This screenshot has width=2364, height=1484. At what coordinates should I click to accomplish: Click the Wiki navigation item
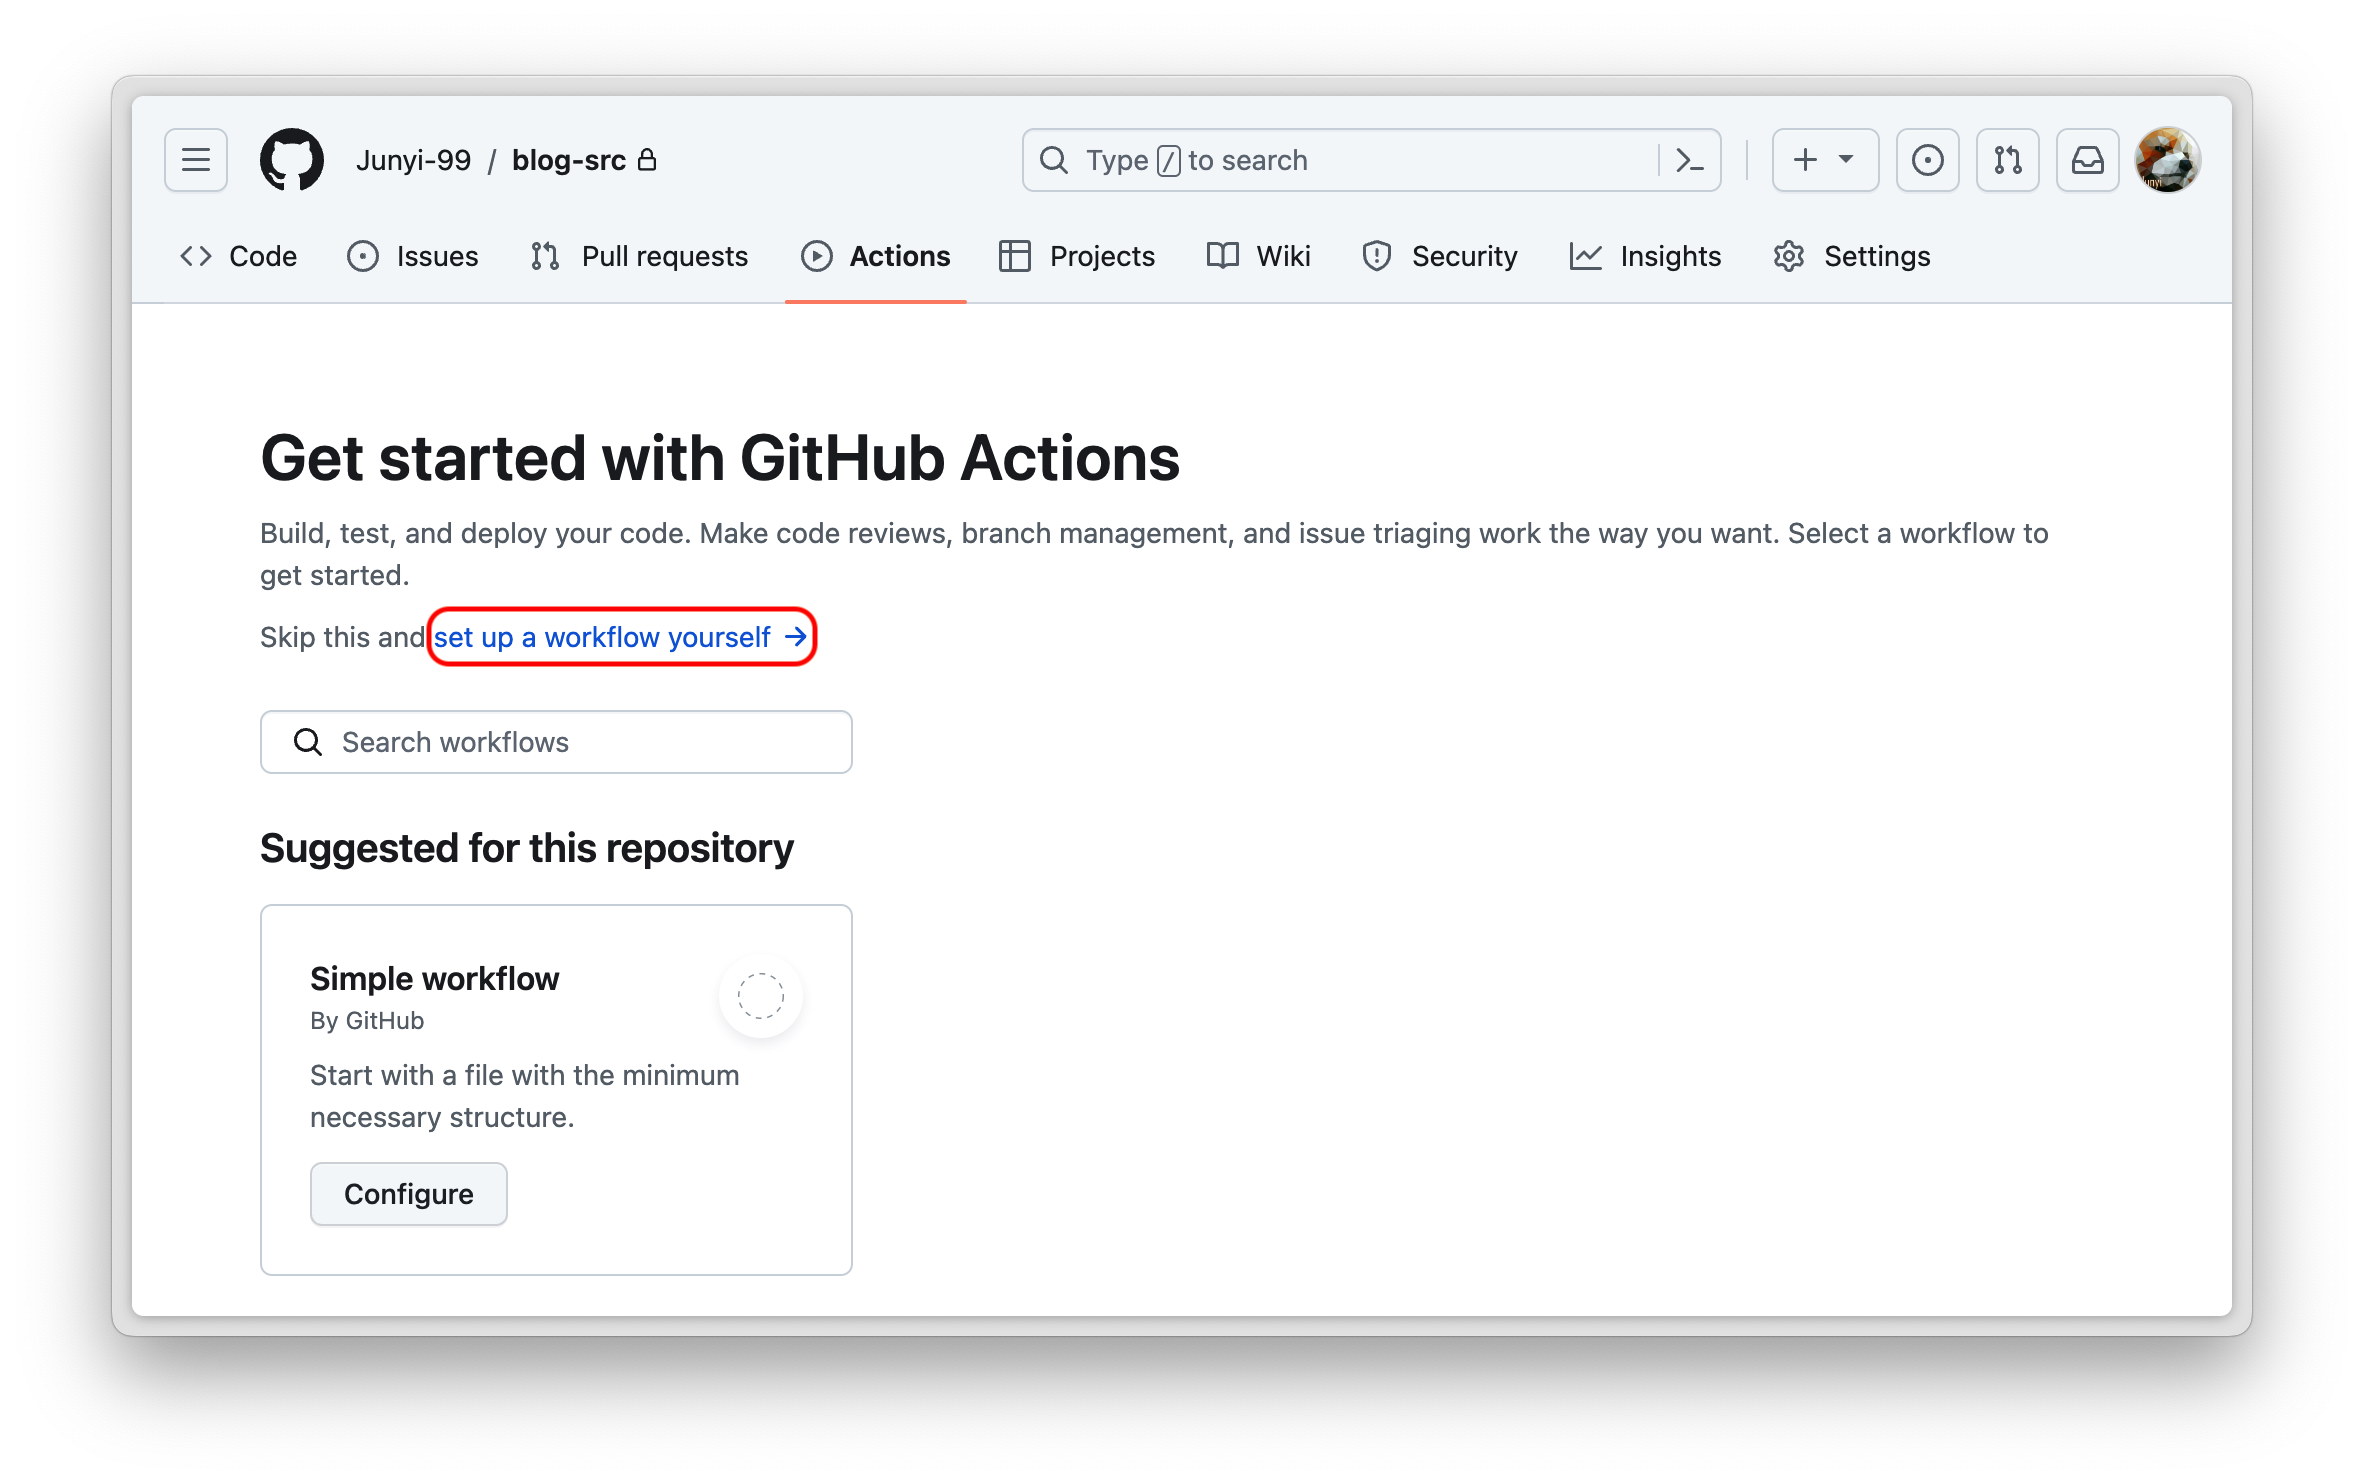click(x=1282, y=256)
